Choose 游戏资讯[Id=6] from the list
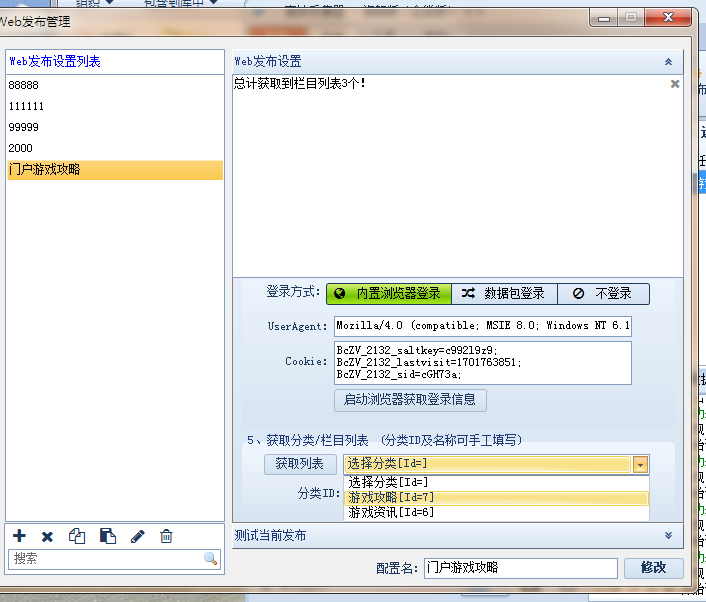Image resolution: width=706 pixels, height=602 pixels. (x=391, y=513)
